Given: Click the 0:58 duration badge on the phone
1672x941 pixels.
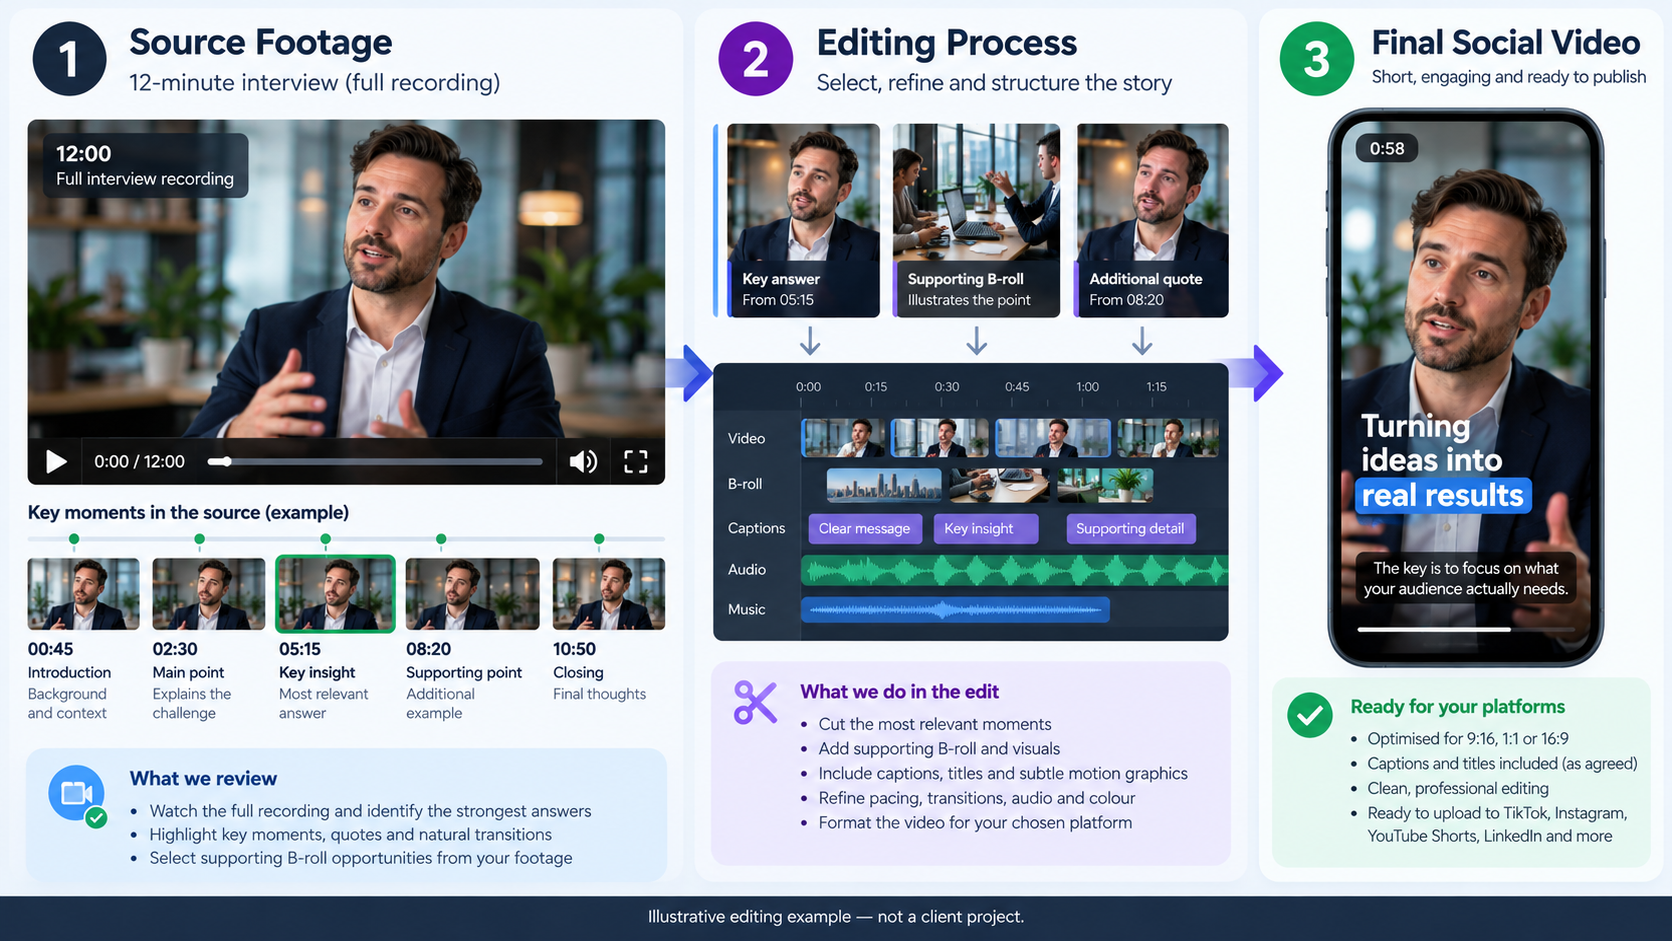Looking at the screenshot, I should [x=1387, y=149].
